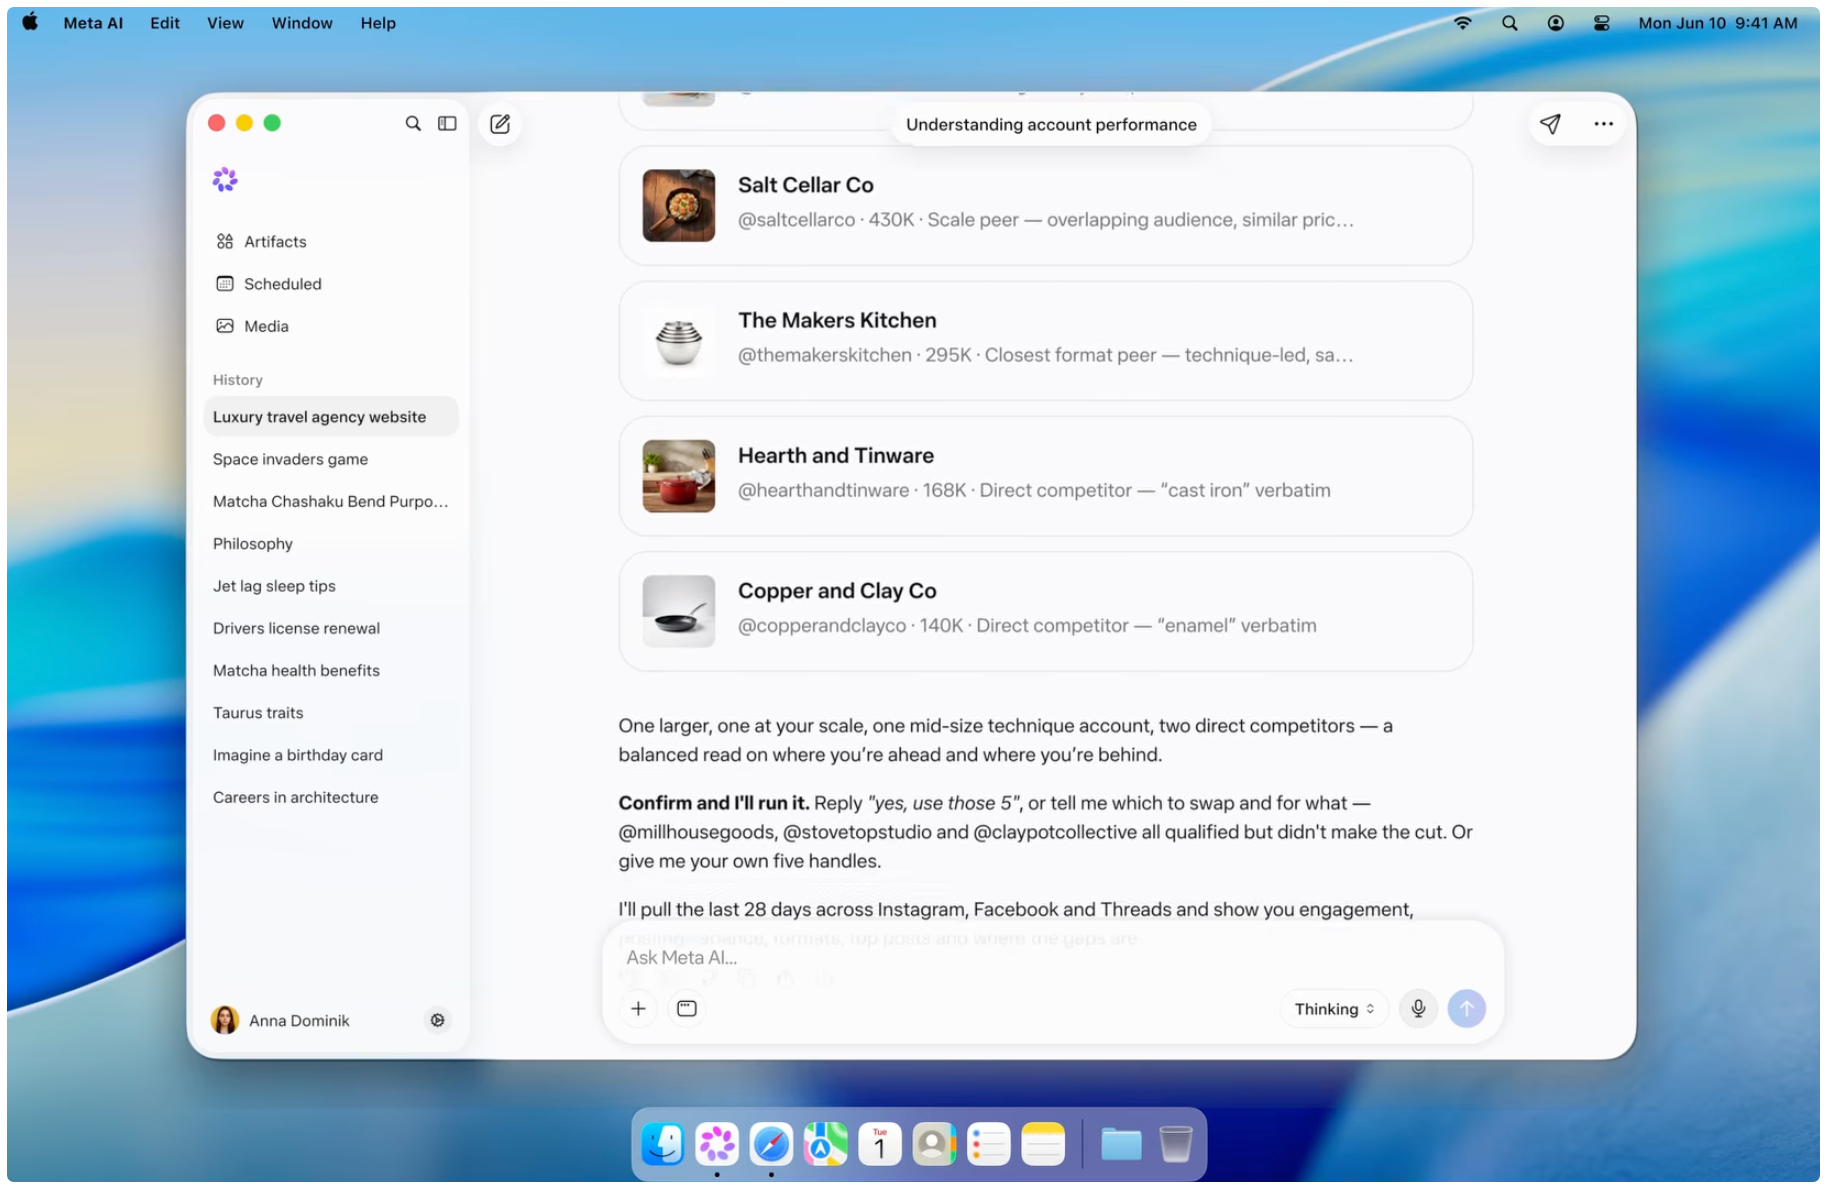The height and width of the screenshot is (1188, 1826).
Task: Open Calendar from the dock
Action: coord(880,1144)
